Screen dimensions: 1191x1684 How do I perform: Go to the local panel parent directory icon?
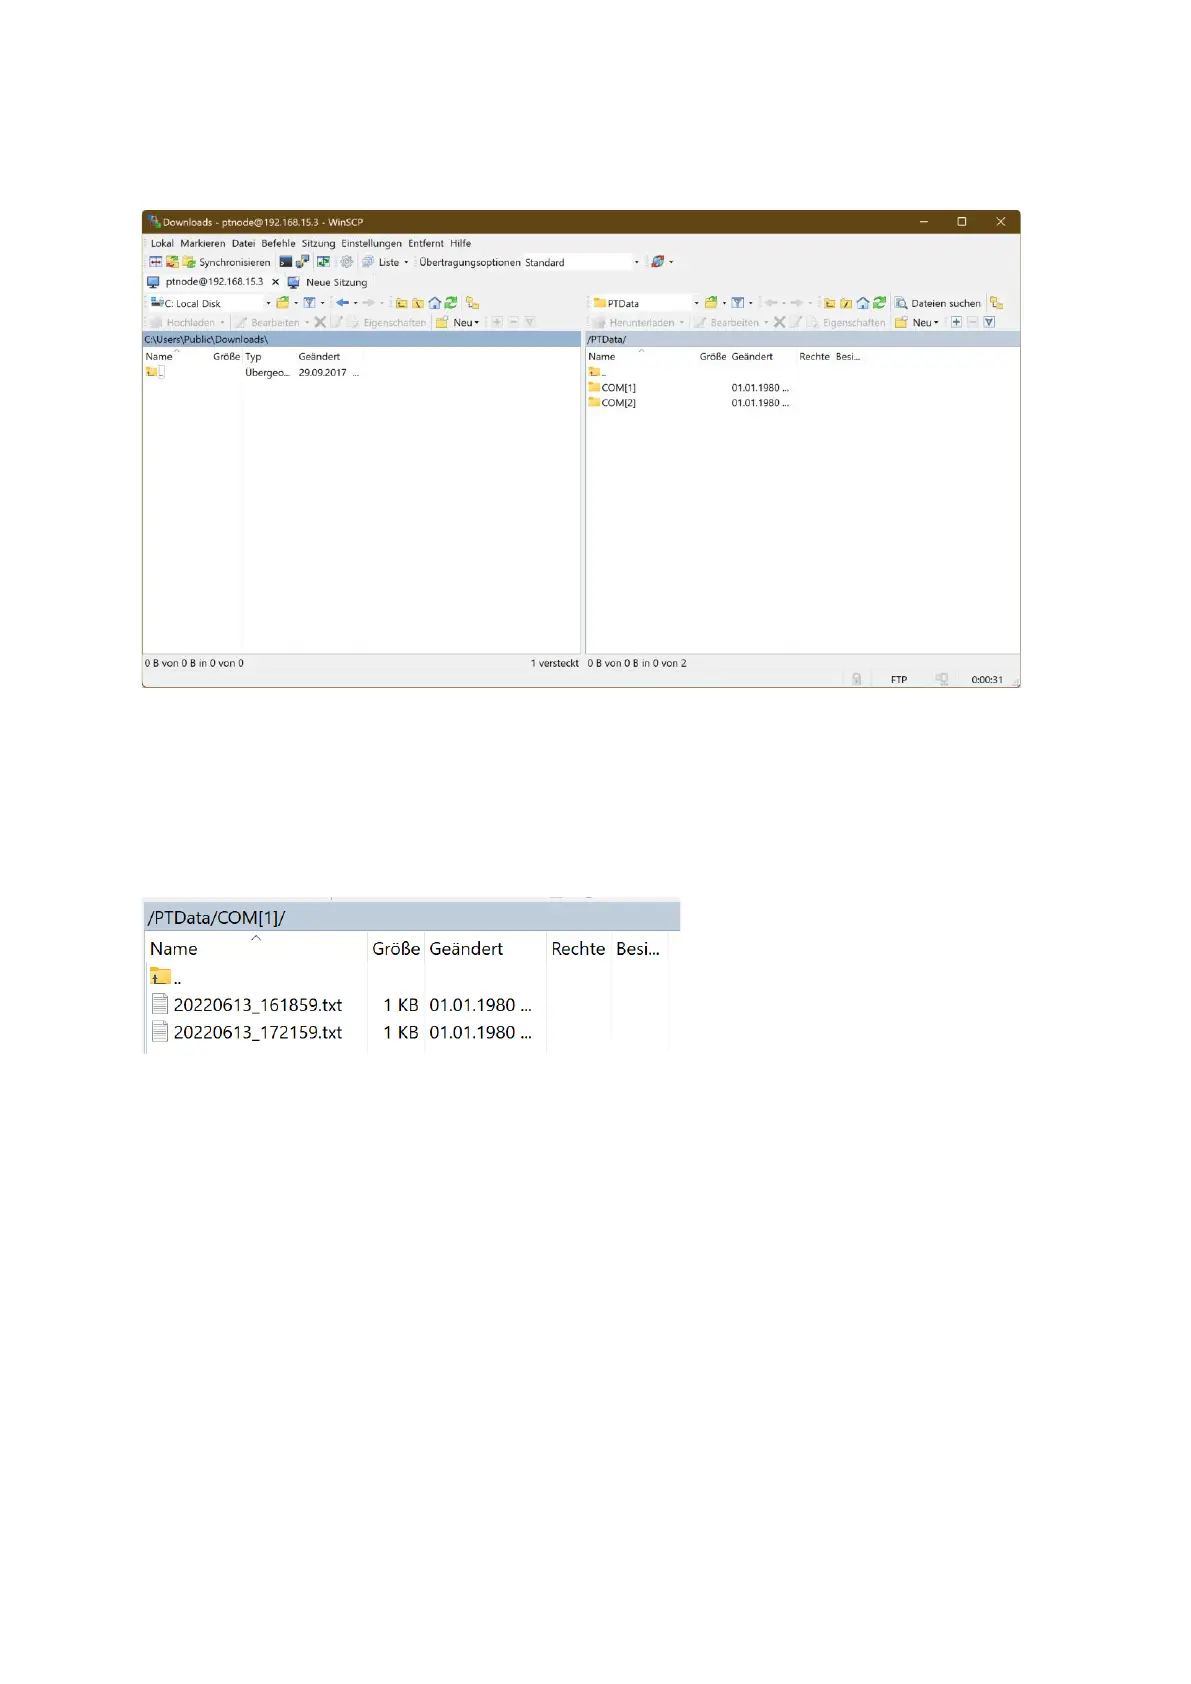coord(401,303)
